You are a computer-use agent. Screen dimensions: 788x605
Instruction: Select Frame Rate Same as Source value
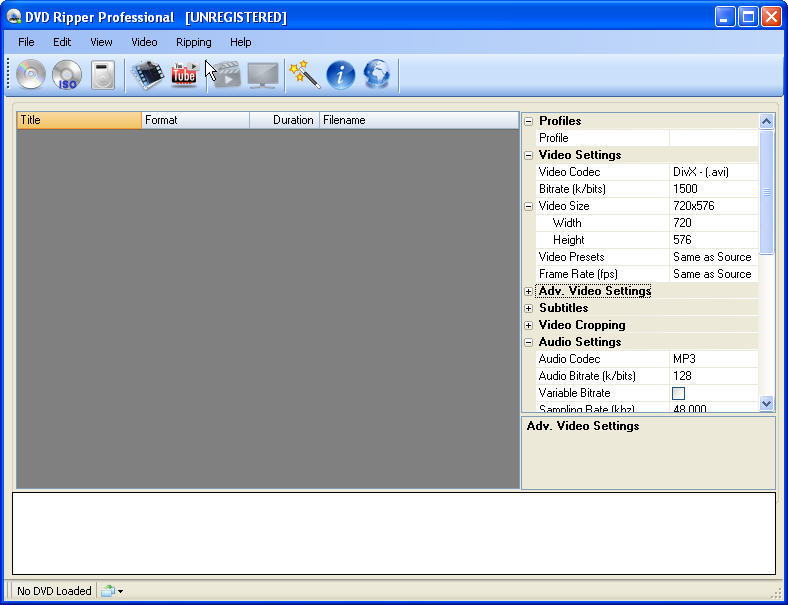pos(714,274)
